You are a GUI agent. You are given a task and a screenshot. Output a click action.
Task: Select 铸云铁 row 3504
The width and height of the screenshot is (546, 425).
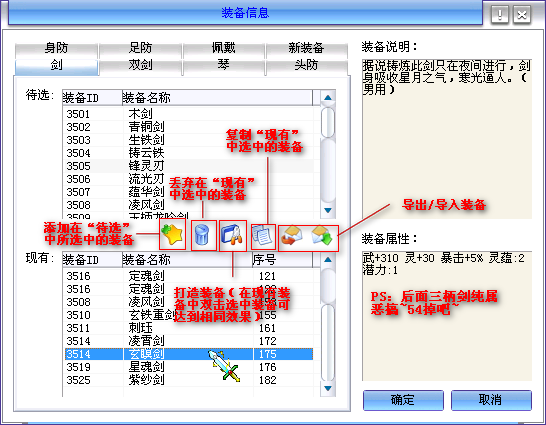pyautogui.click(x=188, y=153)
